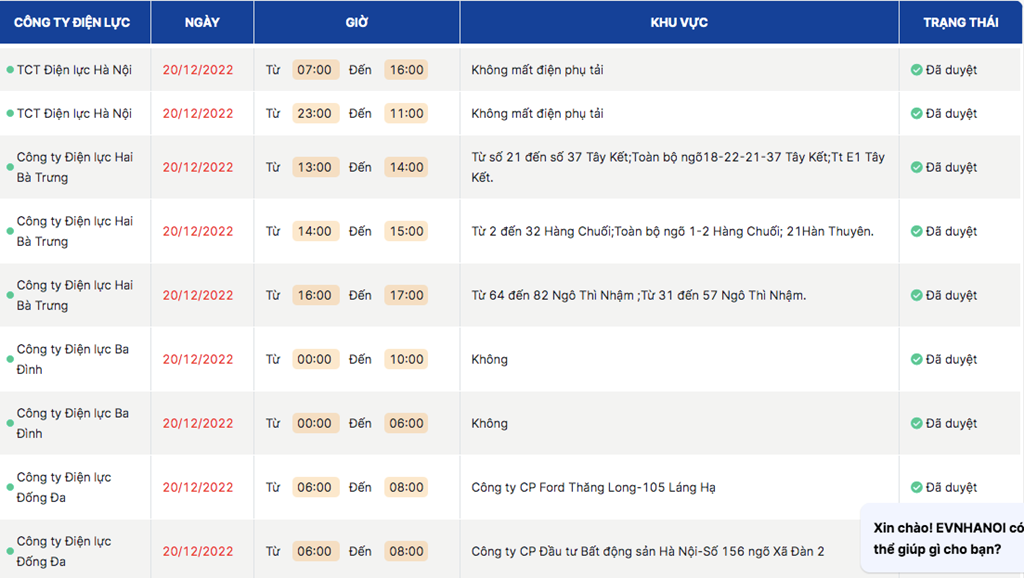Viewport: 1024px width, 578px height.
Task: Click approved check icon in Ngô Thì Nhậm row
Action: (916, 295)
